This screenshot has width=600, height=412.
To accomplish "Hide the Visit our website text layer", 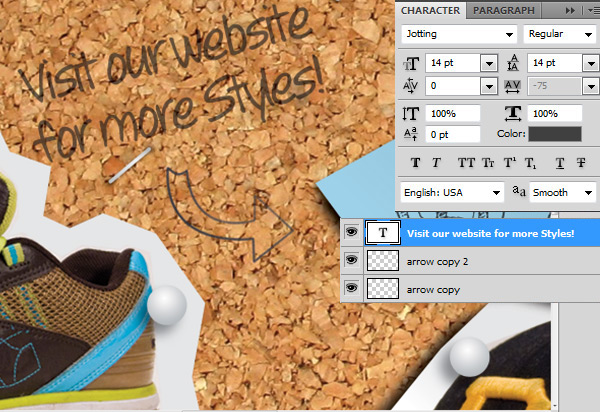I will (351, 232).
